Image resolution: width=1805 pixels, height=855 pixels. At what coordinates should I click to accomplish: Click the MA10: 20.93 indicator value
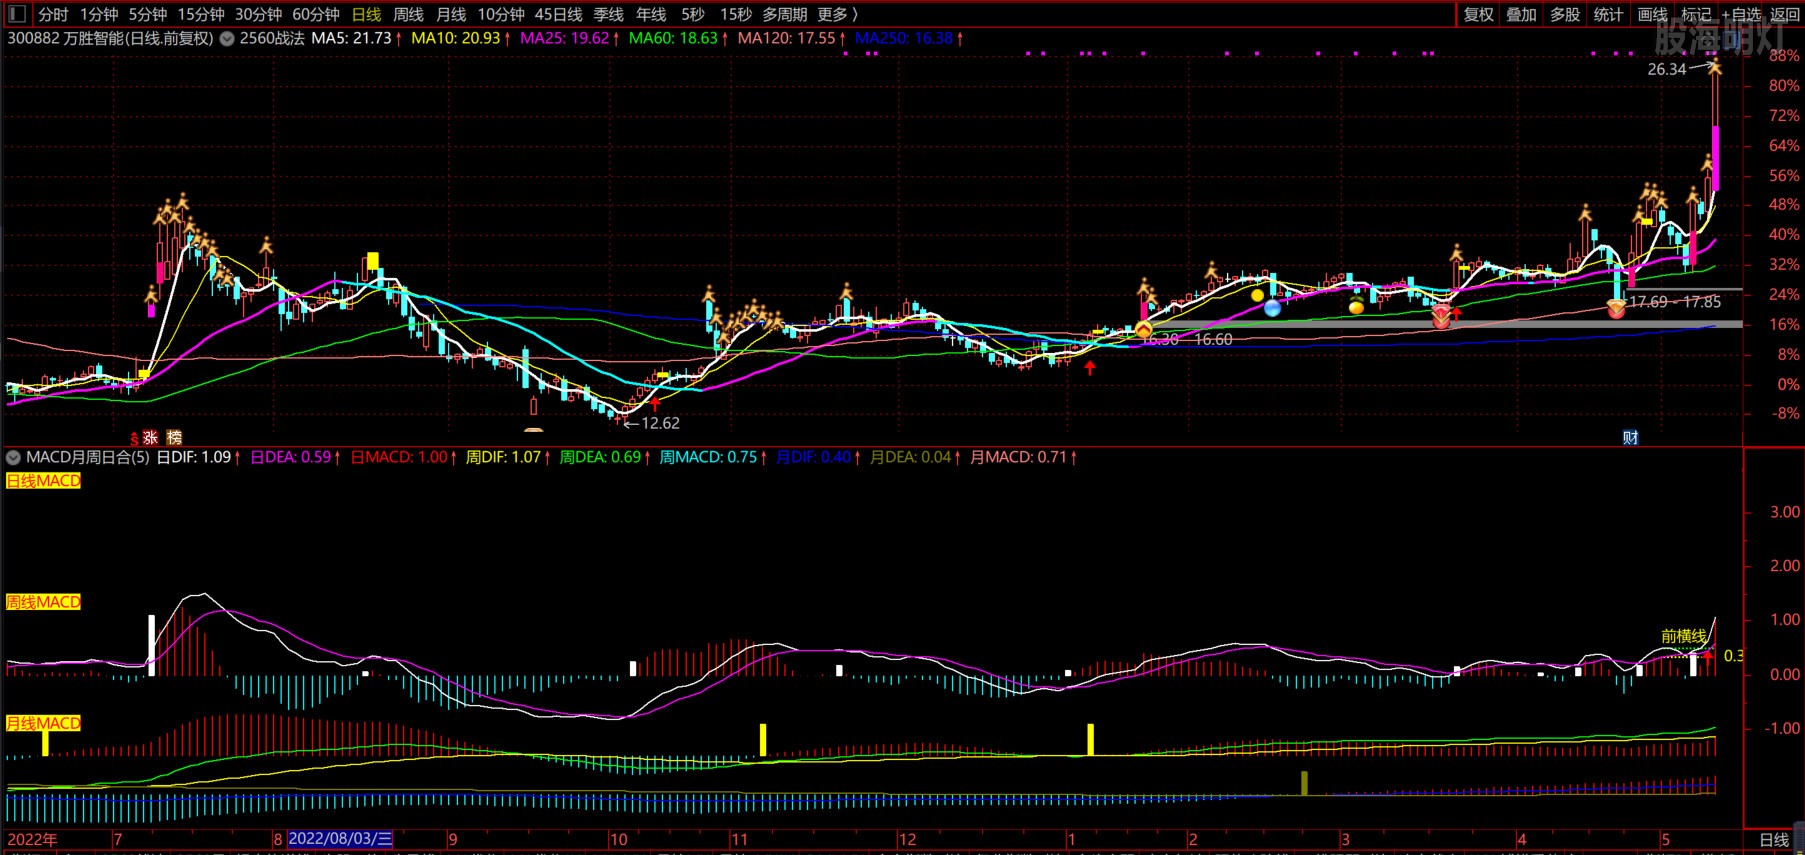pyautogui.click(x=456, y=38)
